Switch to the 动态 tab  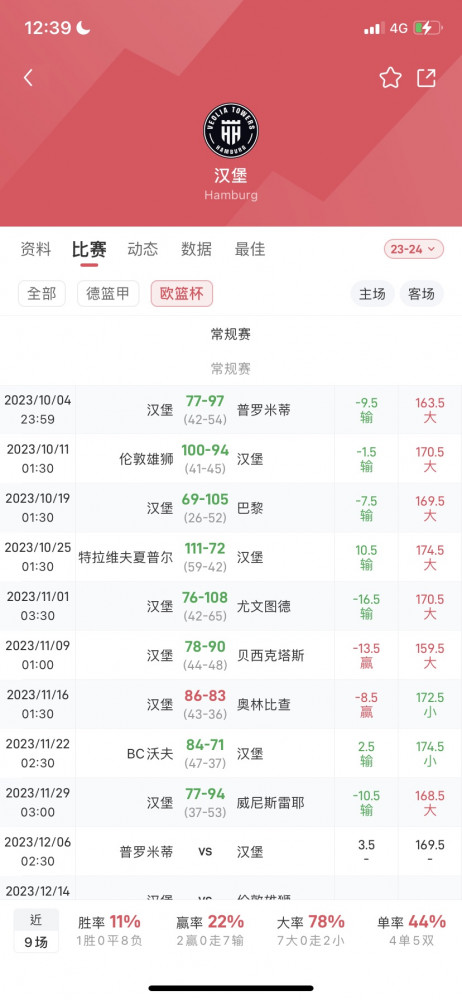click(x=142, y=249)
